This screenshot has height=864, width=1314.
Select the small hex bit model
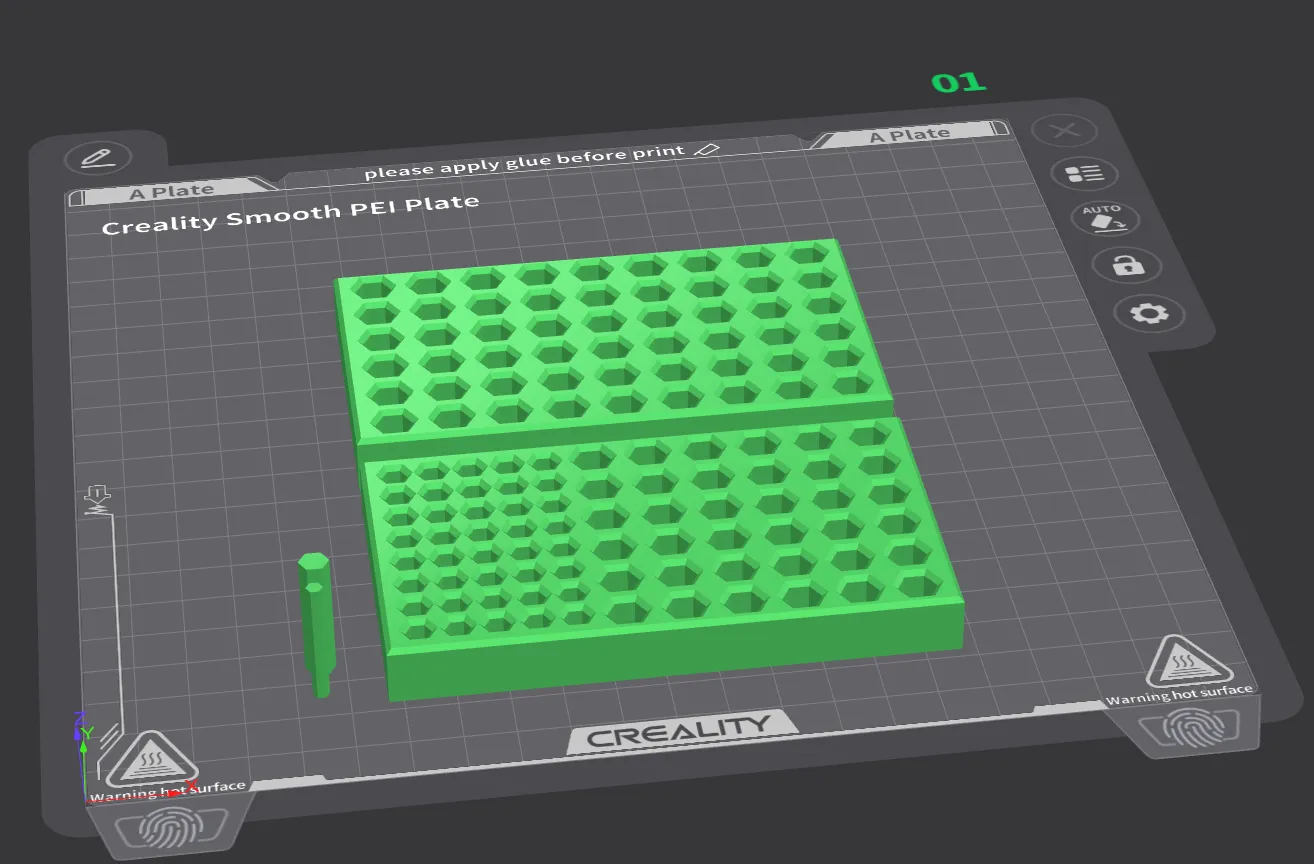coord(316,620)
